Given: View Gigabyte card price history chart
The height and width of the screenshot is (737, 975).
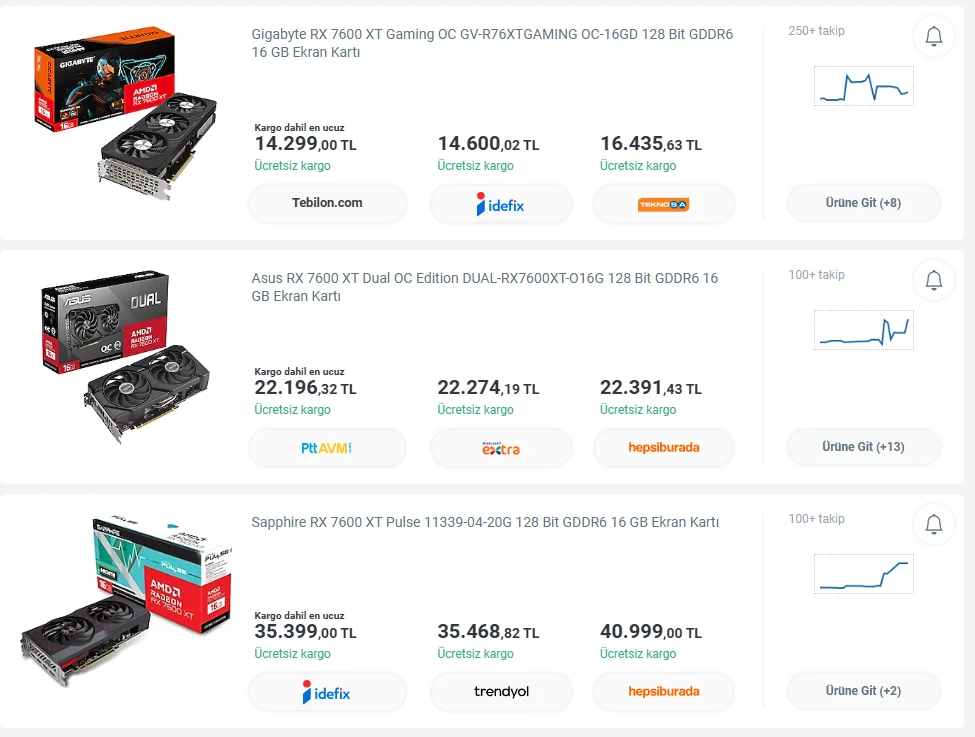Looking at the screenshot, I should click(863, 87).
